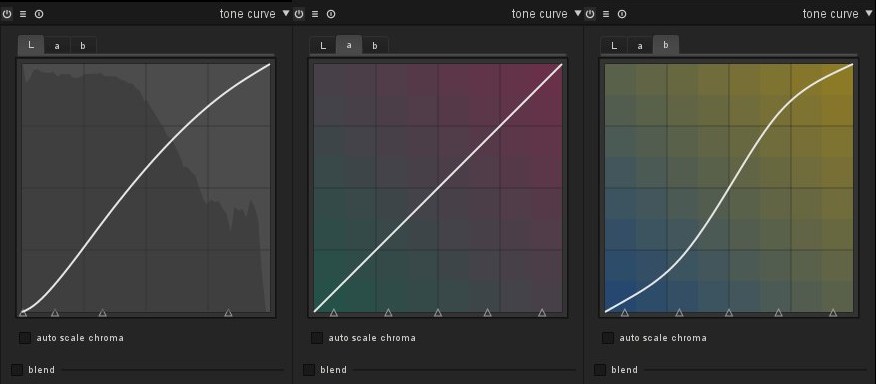This screenshot has height=384, width=876.
Task: Toggle power icon of the a-channel tone curve module
Action: pos(299,14)
